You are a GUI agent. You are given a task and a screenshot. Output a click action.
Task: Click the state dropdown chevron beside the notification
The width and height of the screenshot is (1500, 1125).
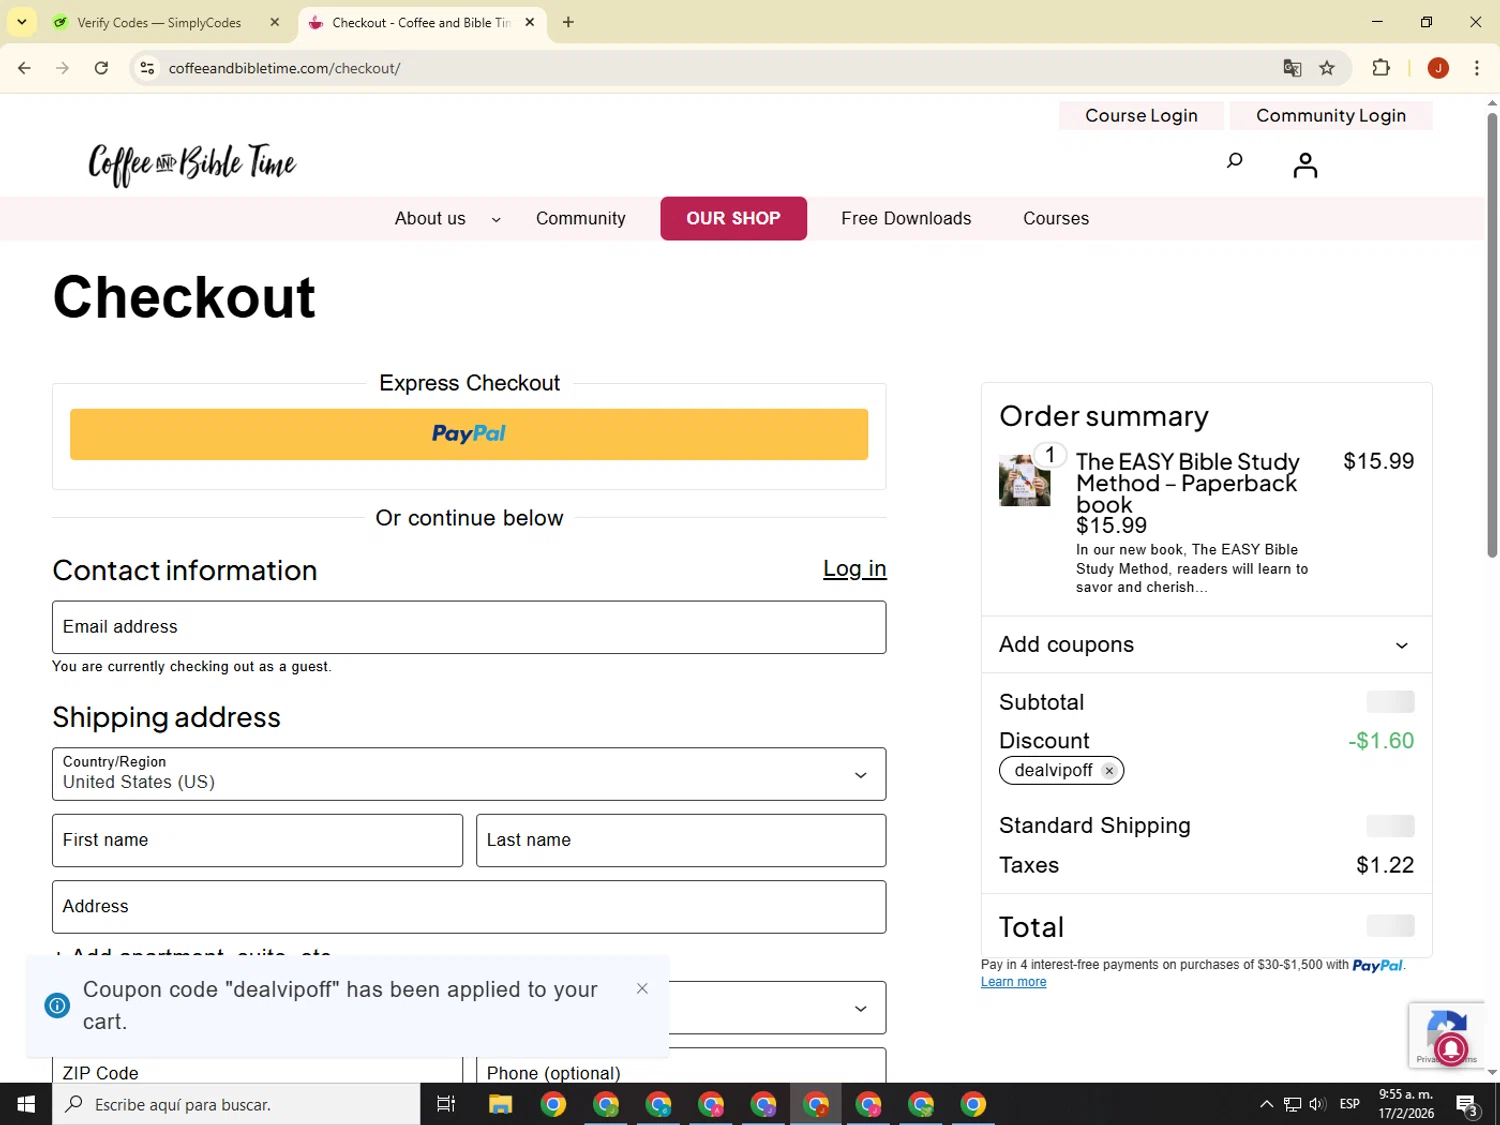(861, 1008)
